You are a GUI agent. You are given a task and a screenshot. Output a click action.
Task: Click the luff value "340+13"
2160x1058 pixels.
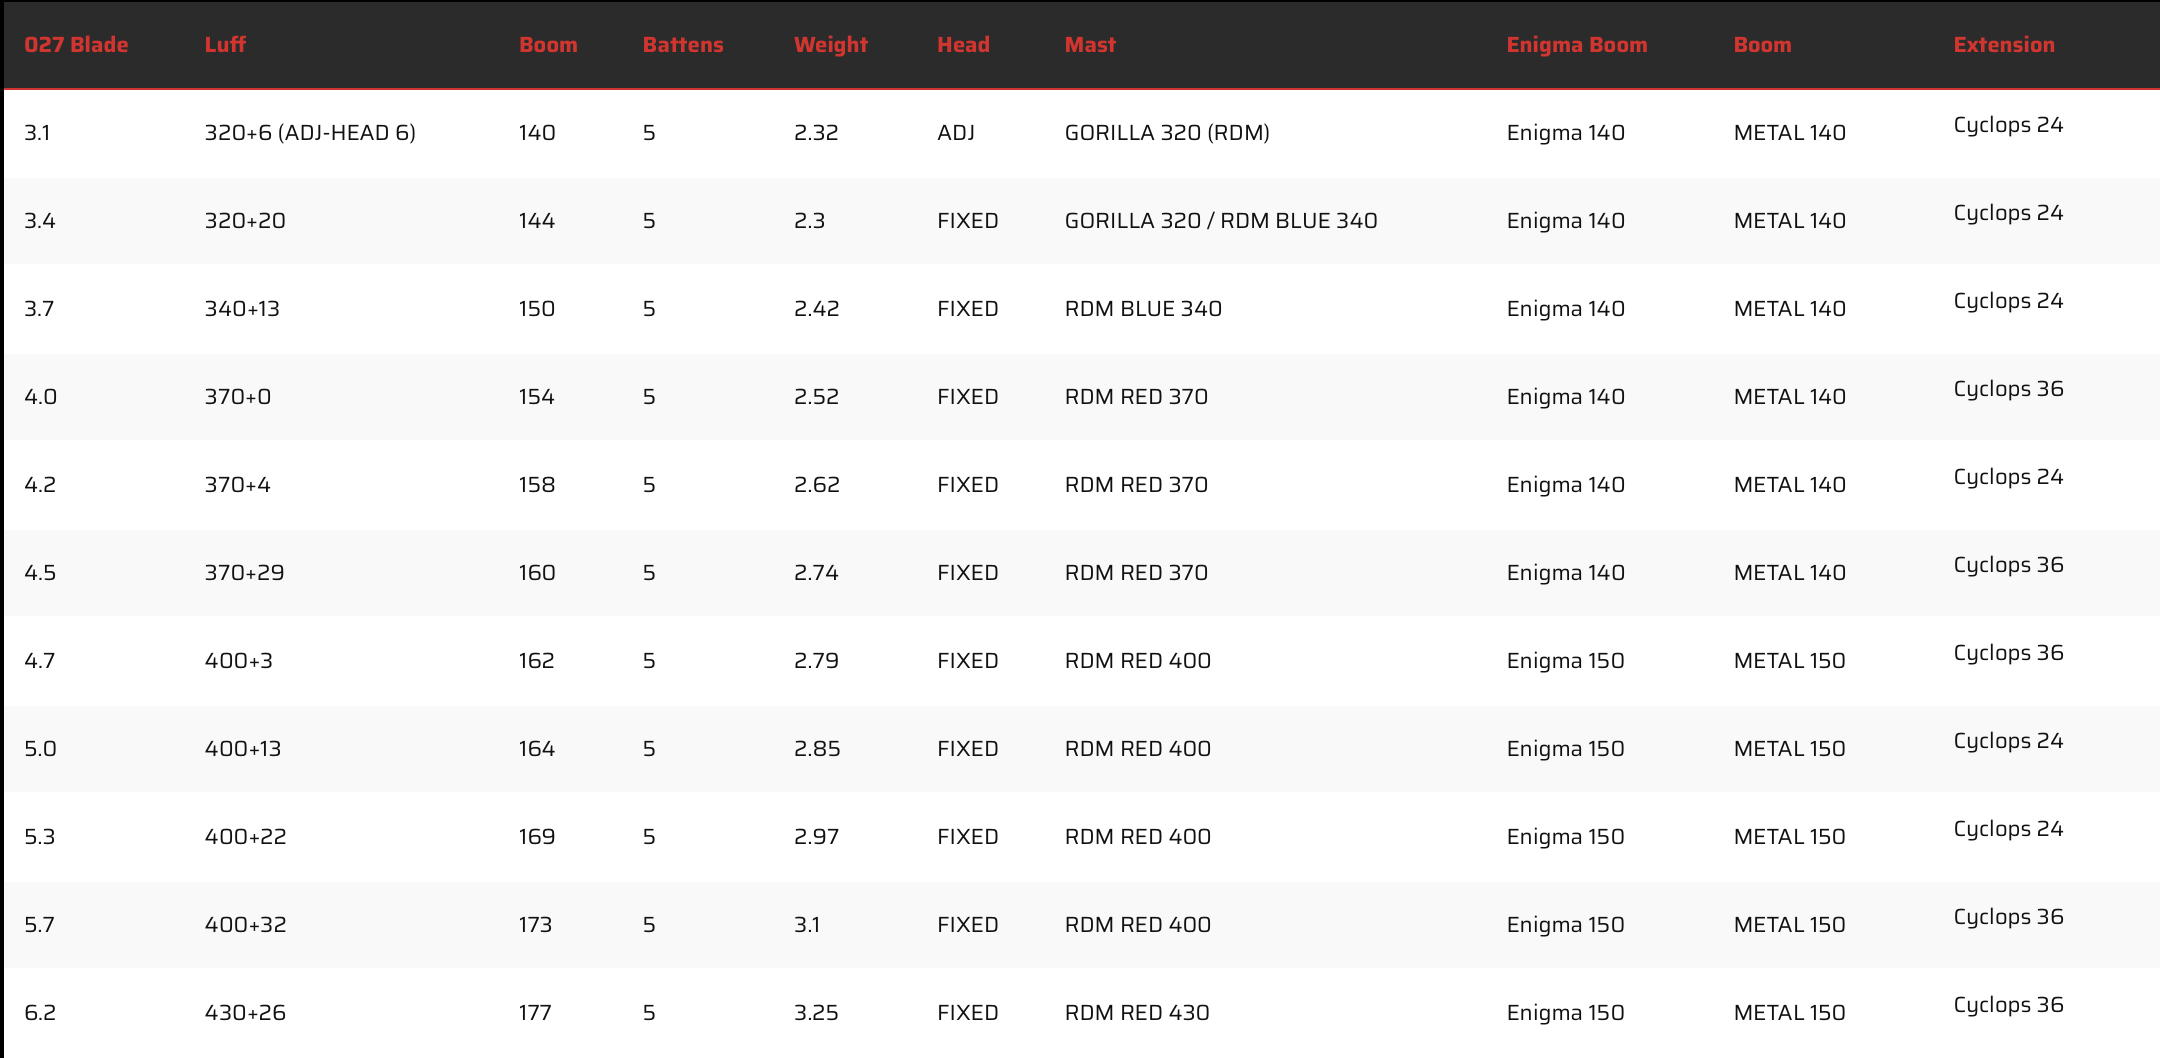(242, 309)
